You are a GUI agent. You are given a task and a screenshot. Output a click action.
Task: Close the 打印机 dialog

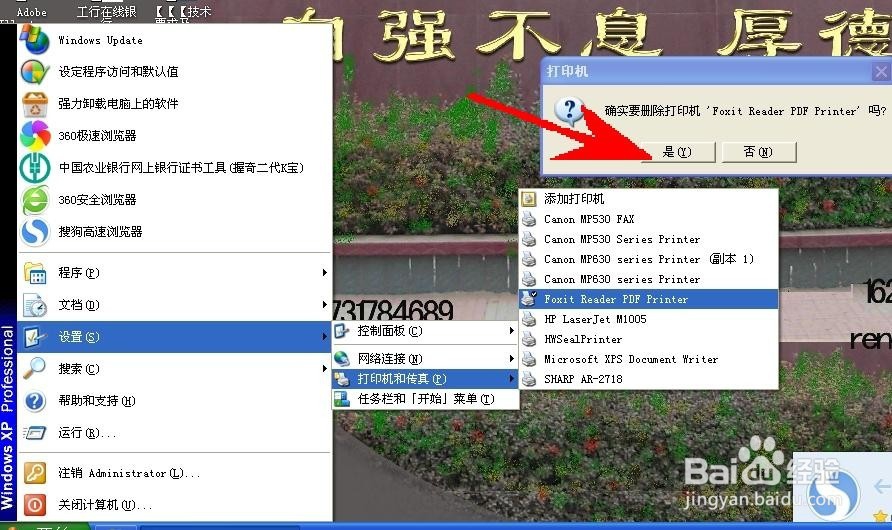(x=881, y=72)
